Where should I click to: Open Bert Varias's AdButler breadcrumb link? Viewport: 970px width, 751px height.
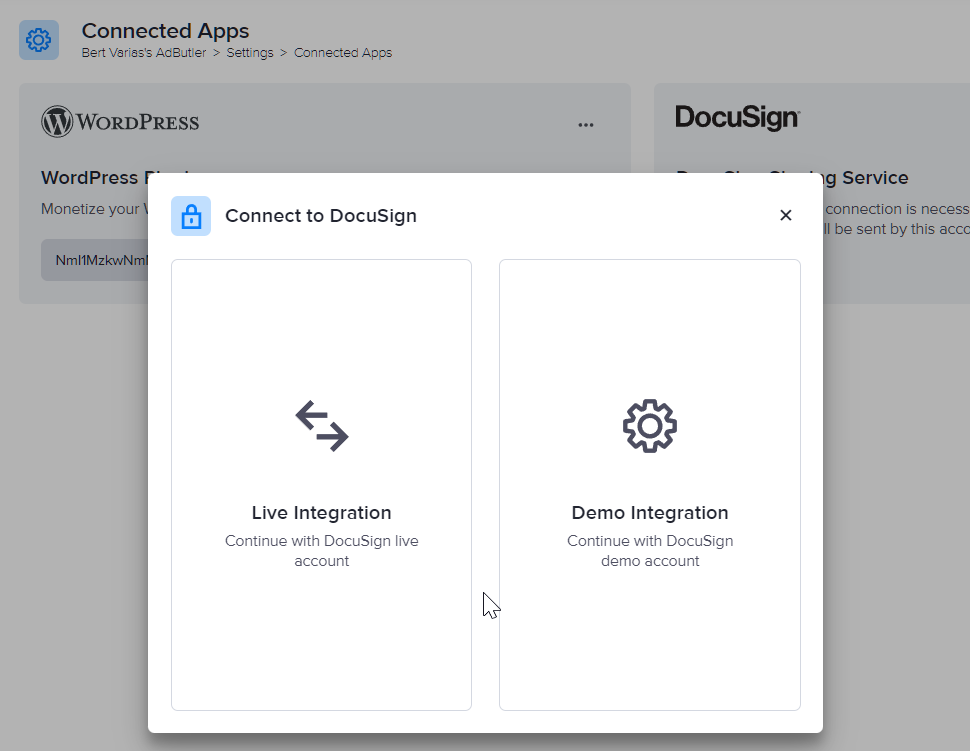tap(144, 53)
